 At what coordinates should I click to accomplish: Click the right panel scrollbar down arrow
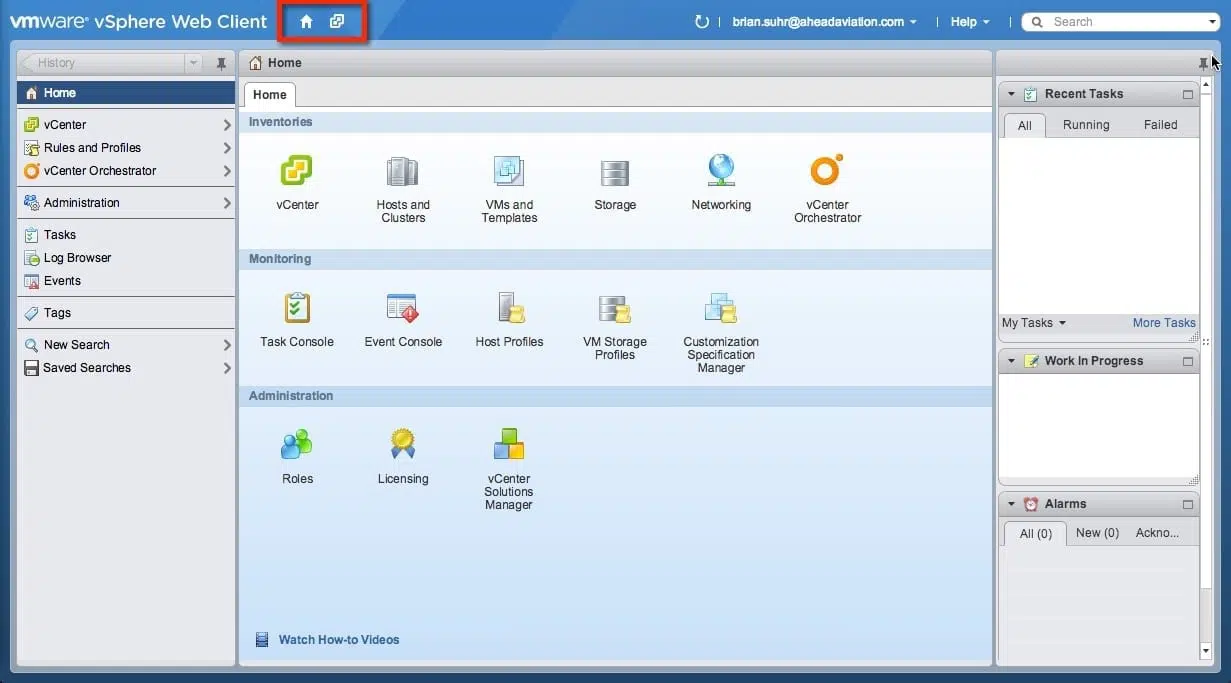[x=1205, y=651]
